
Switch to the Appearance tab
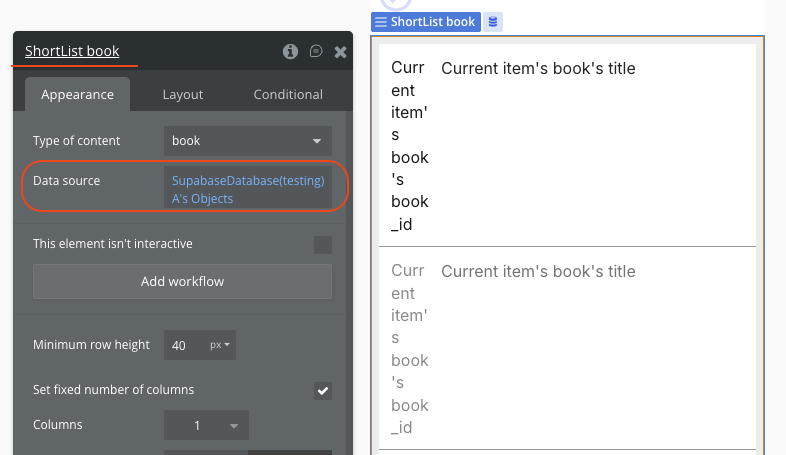(x=77, y=94)
